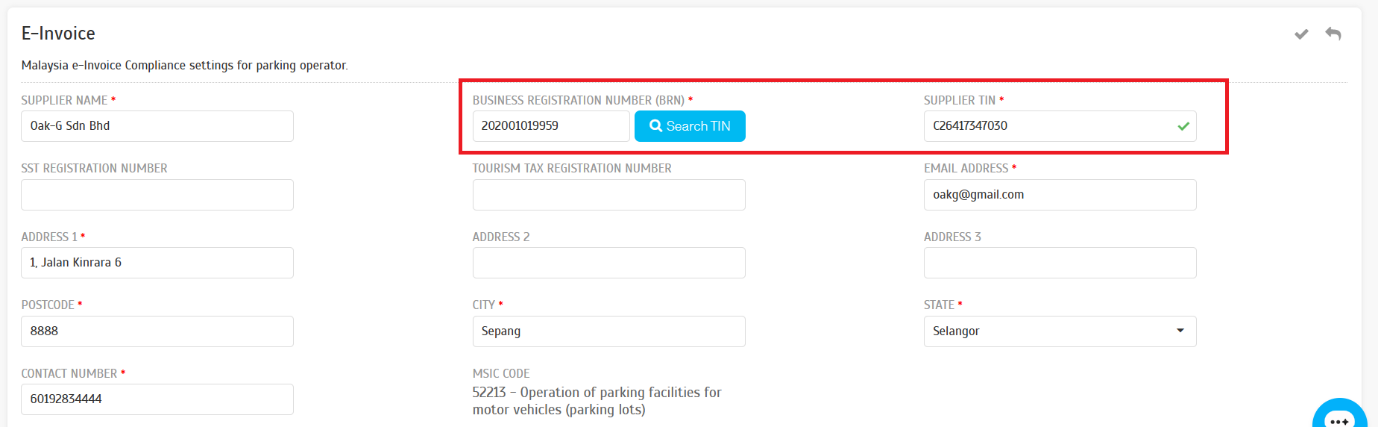1378x427 pixels.
Task: Click the SST Registration Number field
Action: coord(157,195)
